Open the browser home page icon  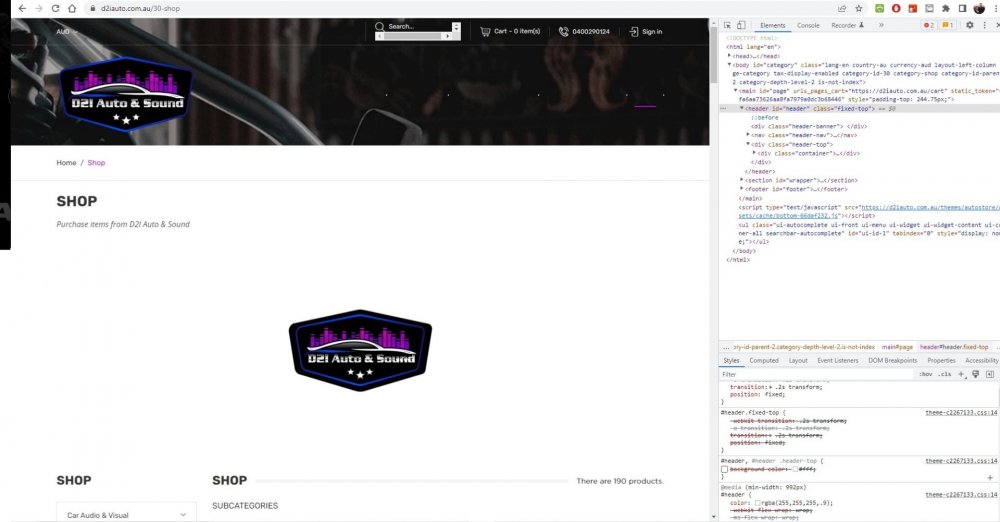pyautogui.click(x=72, y=8)
